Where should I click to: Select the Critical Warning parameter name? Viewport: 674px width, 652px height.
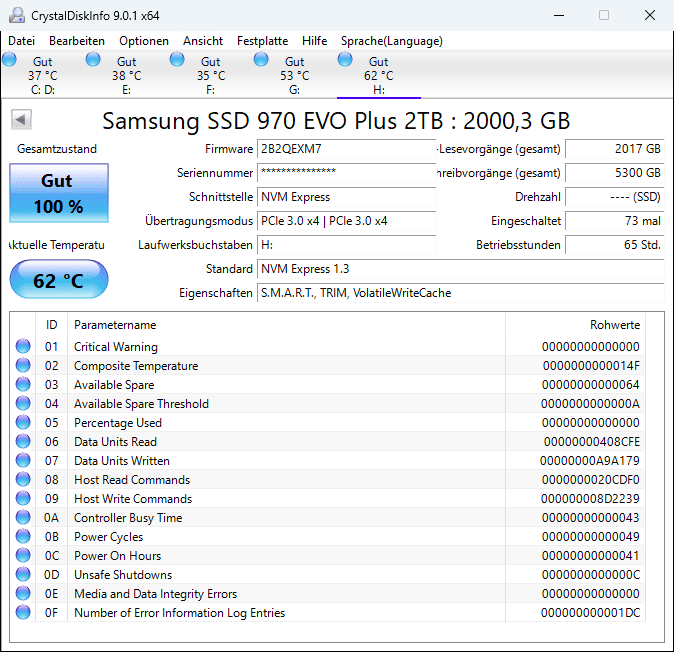coord(116,346)
